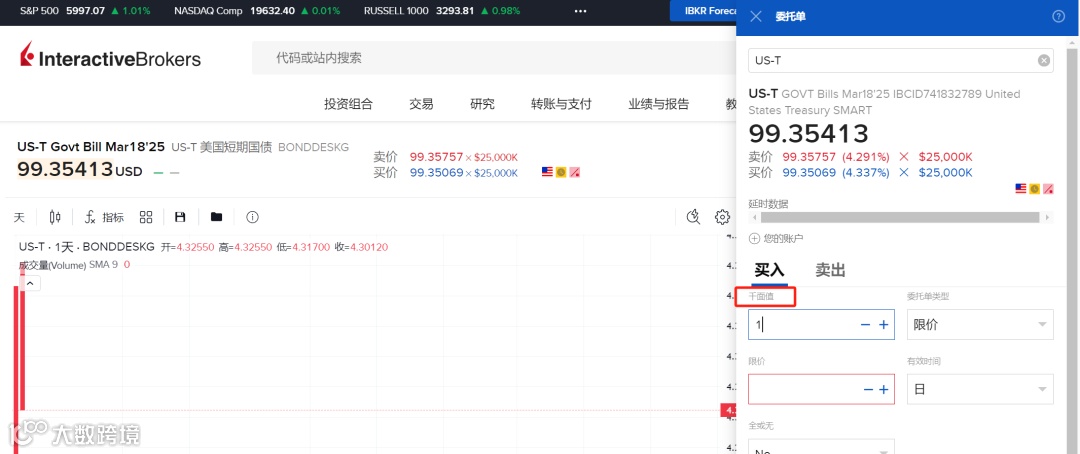Click the delayed-data clock icon in order panel
Screen dimensions: 1080x454
[x=1035, y=188]
